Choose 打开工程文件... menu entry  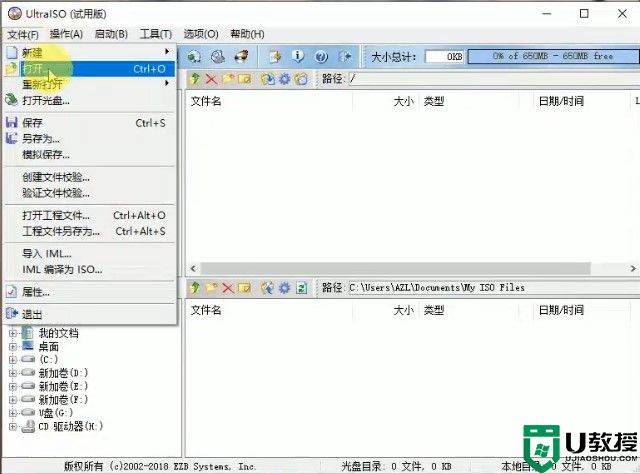coord(90,215)
